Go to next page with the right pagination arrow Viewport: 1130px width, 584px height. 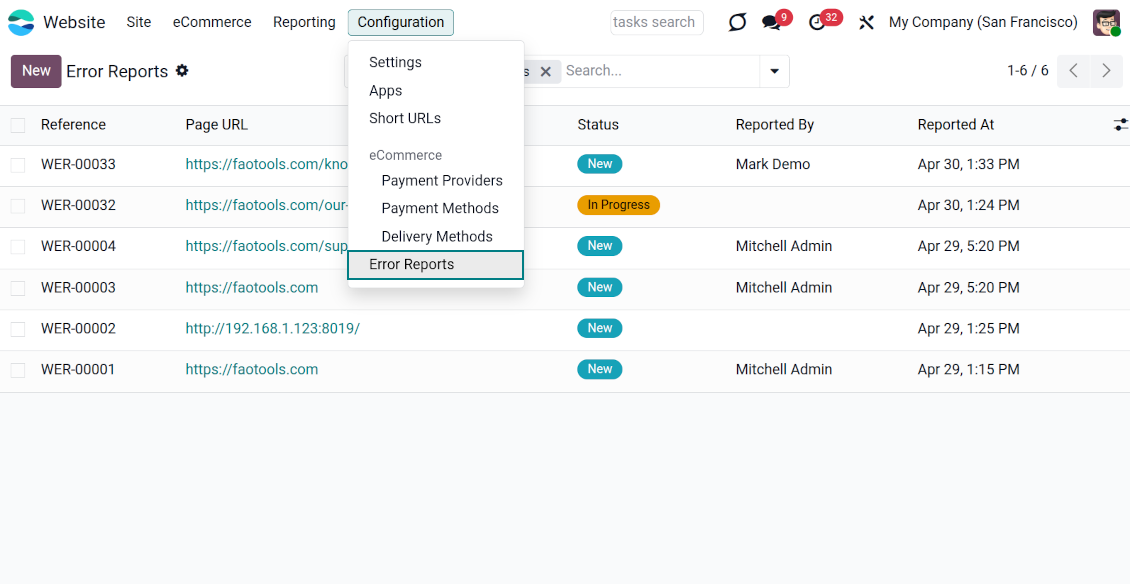[x=1106, y=71]
